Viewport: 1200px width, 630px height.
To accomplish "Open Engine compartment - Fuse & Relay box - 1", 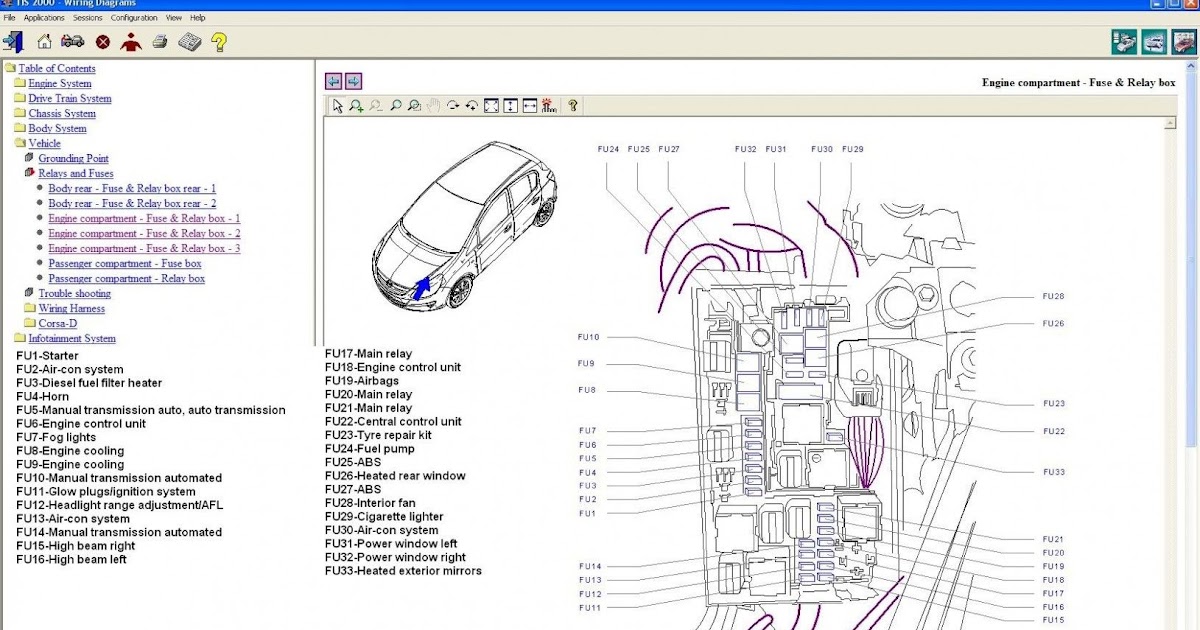I will [x=144, y=218].
